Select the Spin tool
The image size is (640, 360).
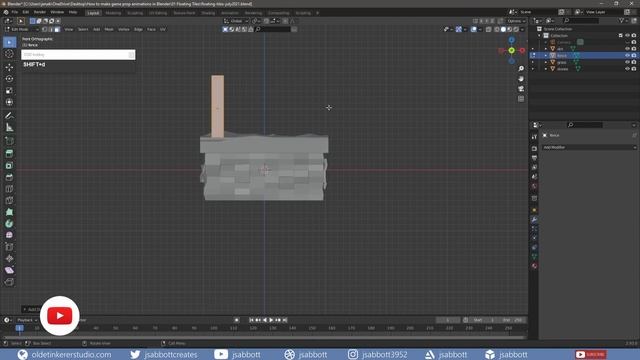[9, 224]
